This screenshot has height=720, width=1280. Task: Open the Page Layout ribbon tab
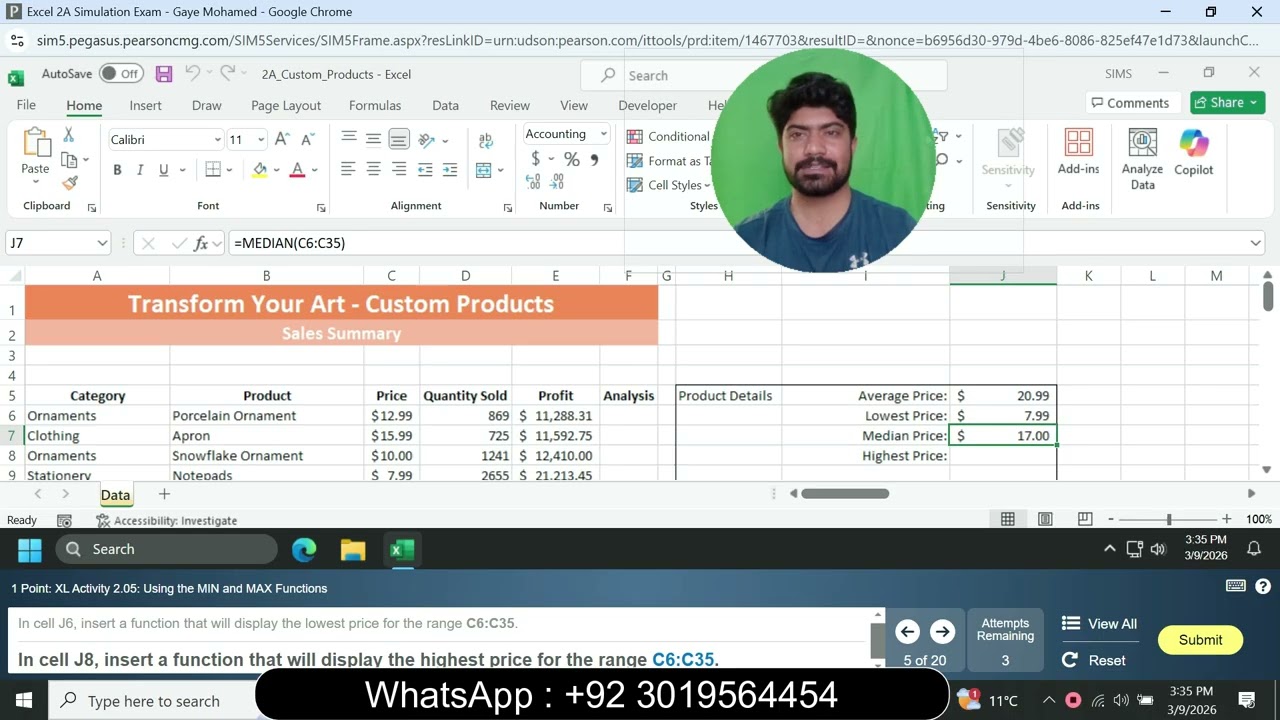point(286,105)
